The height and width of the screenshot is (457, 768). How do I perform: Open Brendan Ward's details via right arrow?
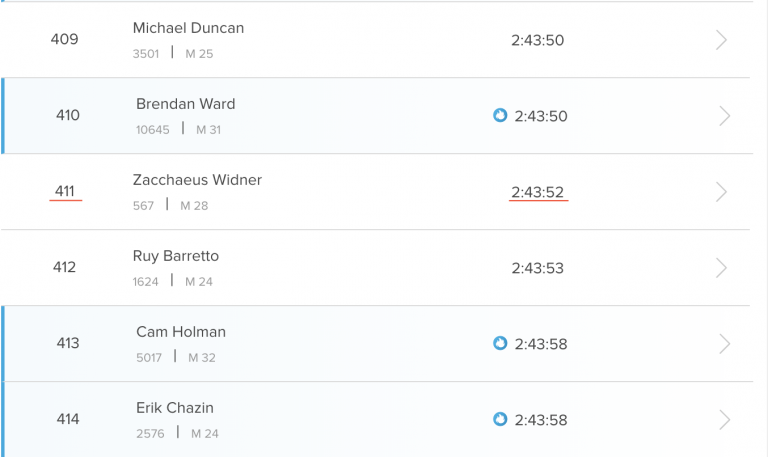pos(725,116)
